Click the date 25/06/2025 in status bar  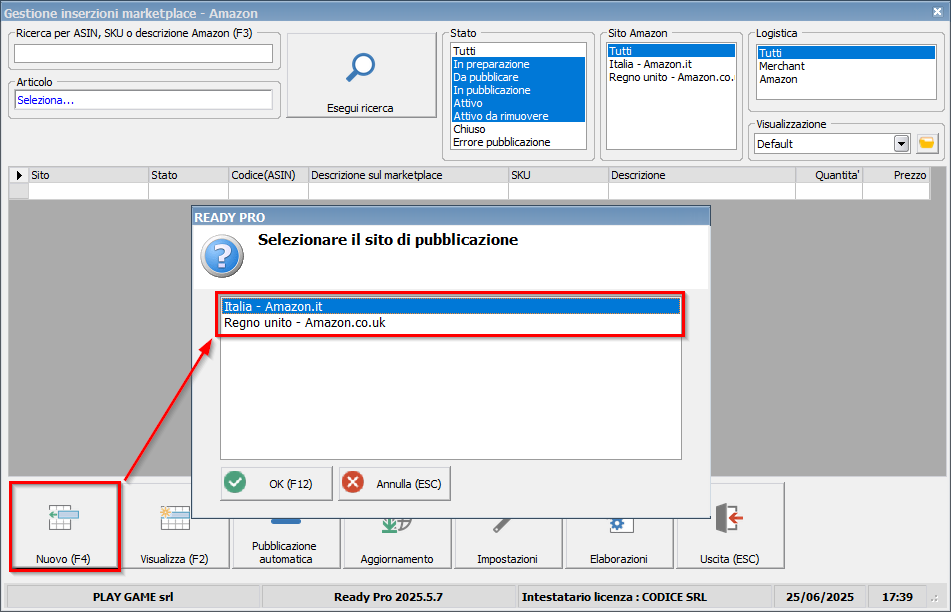click(820, 597)
